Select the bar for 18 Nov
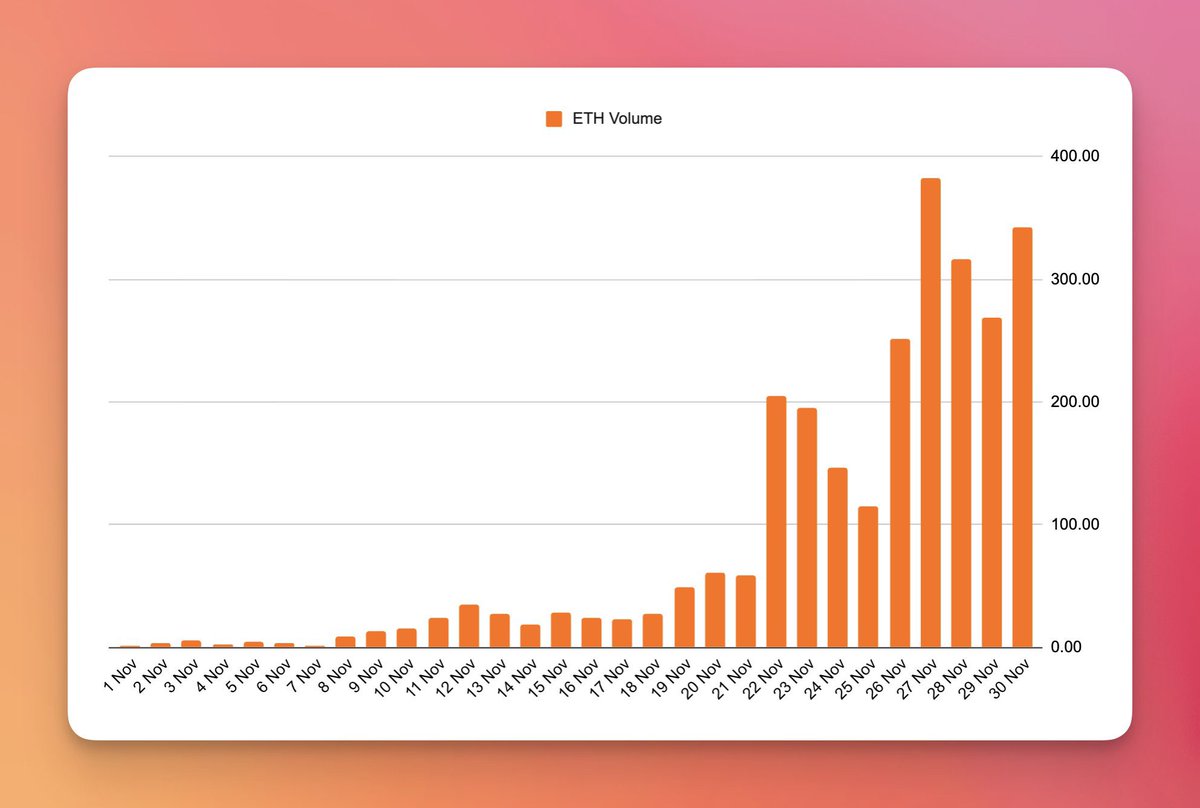 click(653, 630)
